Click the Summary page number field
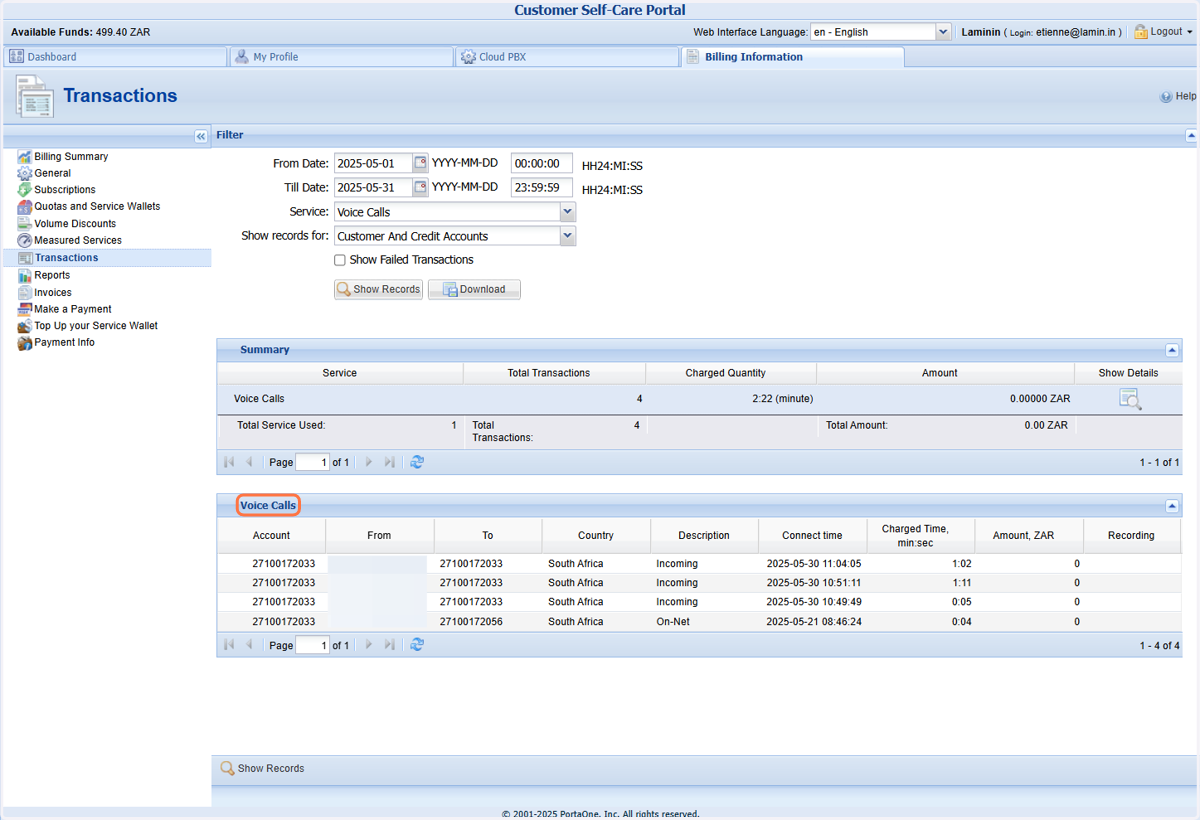The width and height of the screenshot is (1200, 820). pyautogui.click(x=312, y=463)
